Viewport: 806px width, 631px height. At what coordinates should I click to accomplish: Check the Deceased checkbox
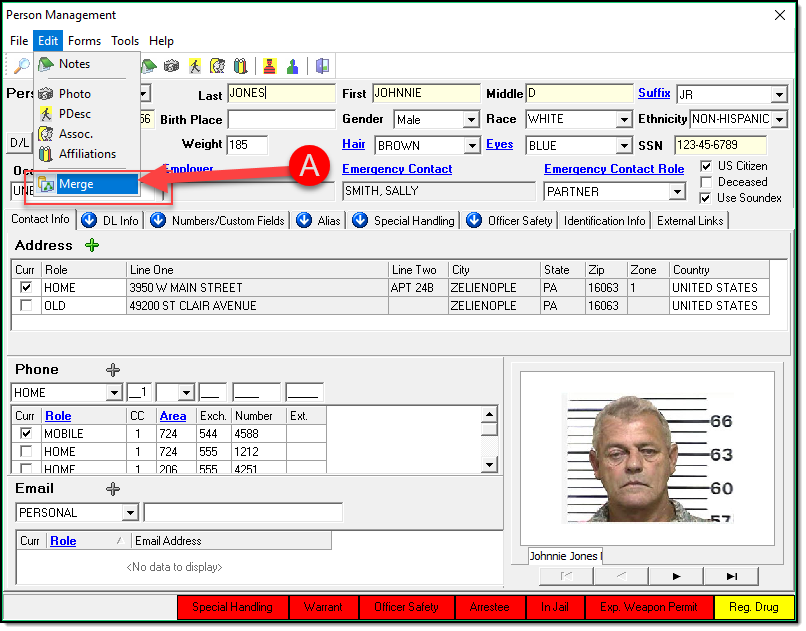[x=707, y=182]
